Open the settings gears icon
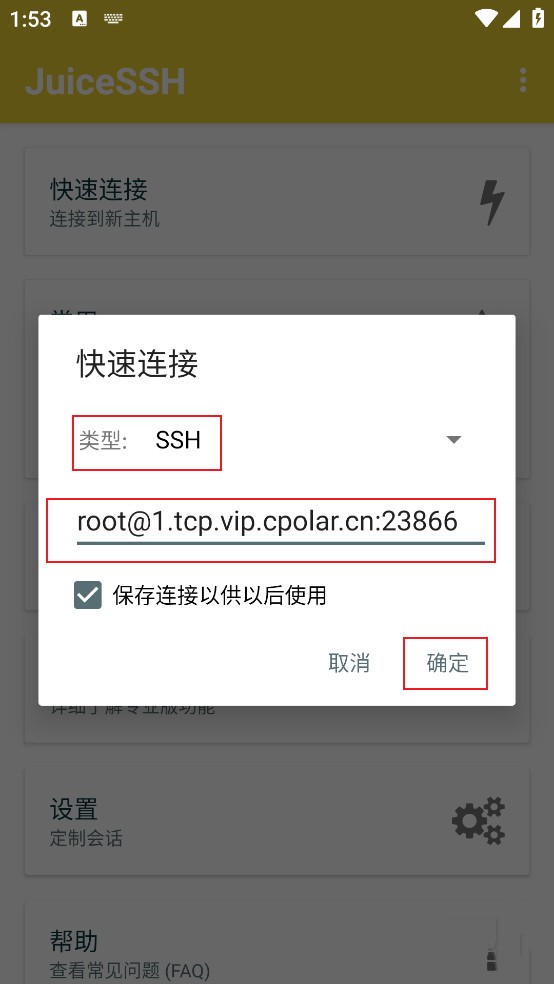 click(x=479, y=821)
